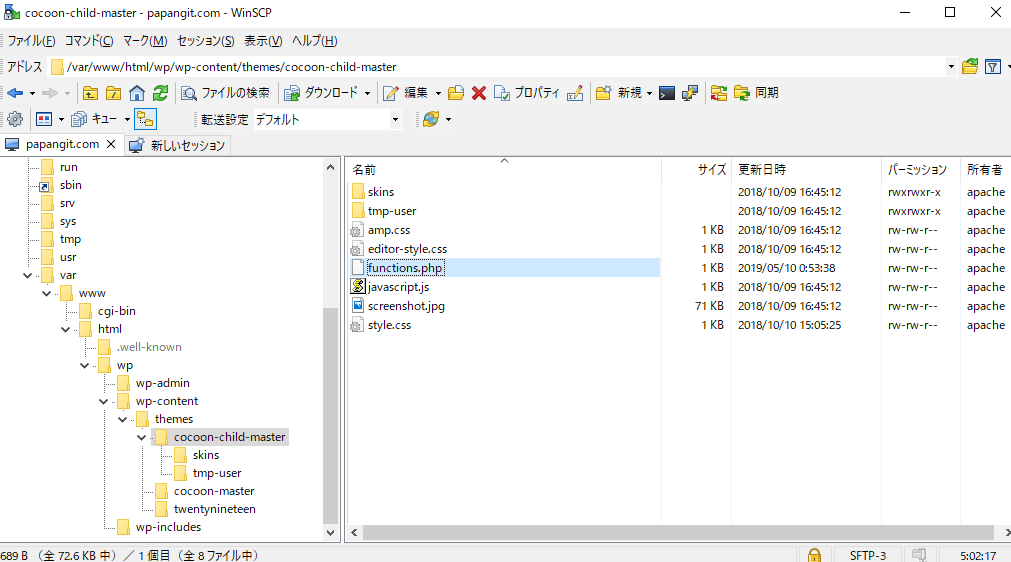Click the view layout icon
1011x562 pixels.
pyautogui.click(x=44, y=119)
